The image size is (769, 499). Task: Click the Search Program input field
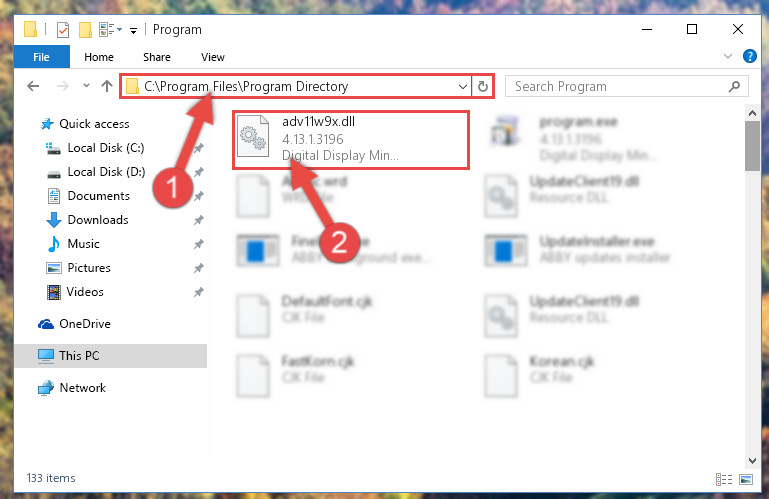click(x=619, y=86)
